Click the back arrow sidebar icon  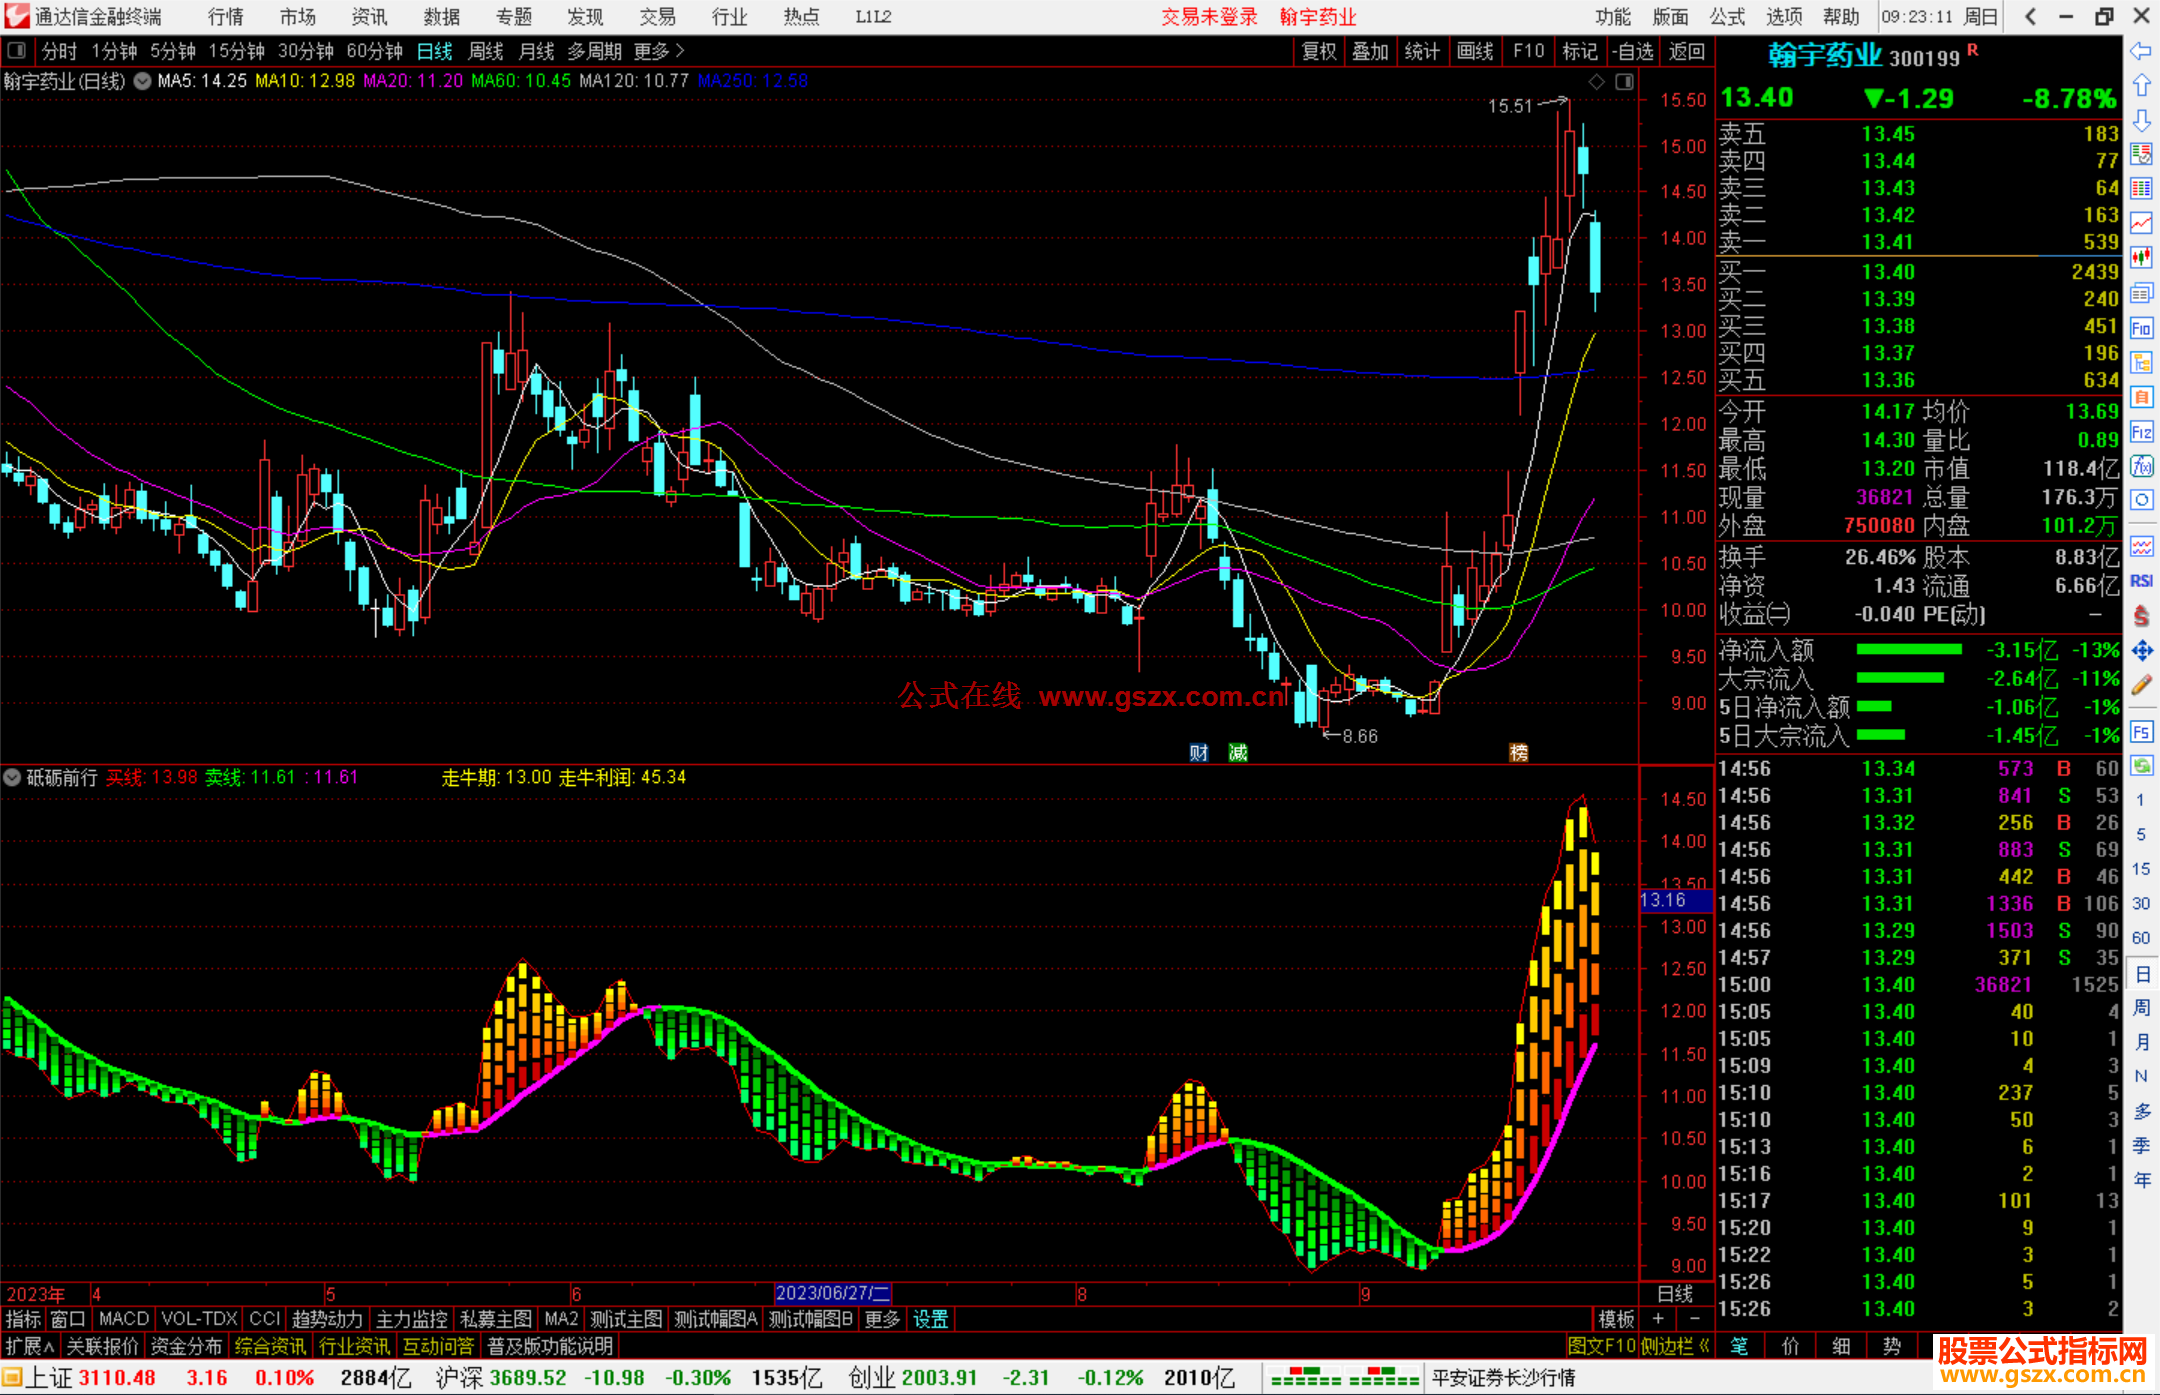(x=2141, y=51)
